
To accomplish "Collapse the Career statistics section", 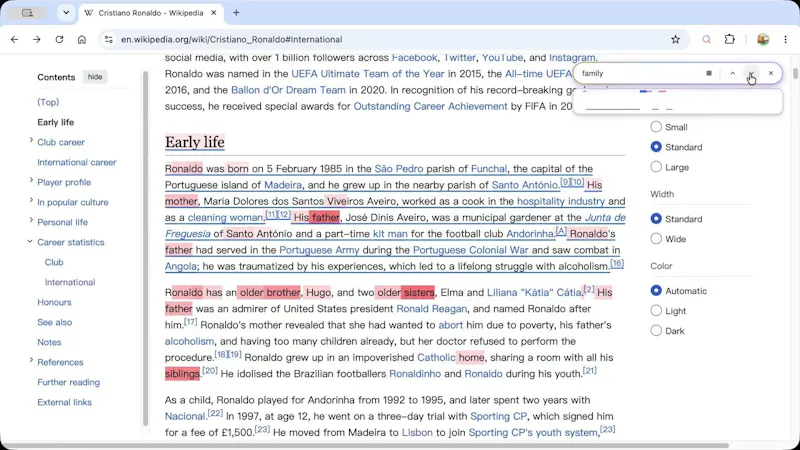I will coord(30,241).
